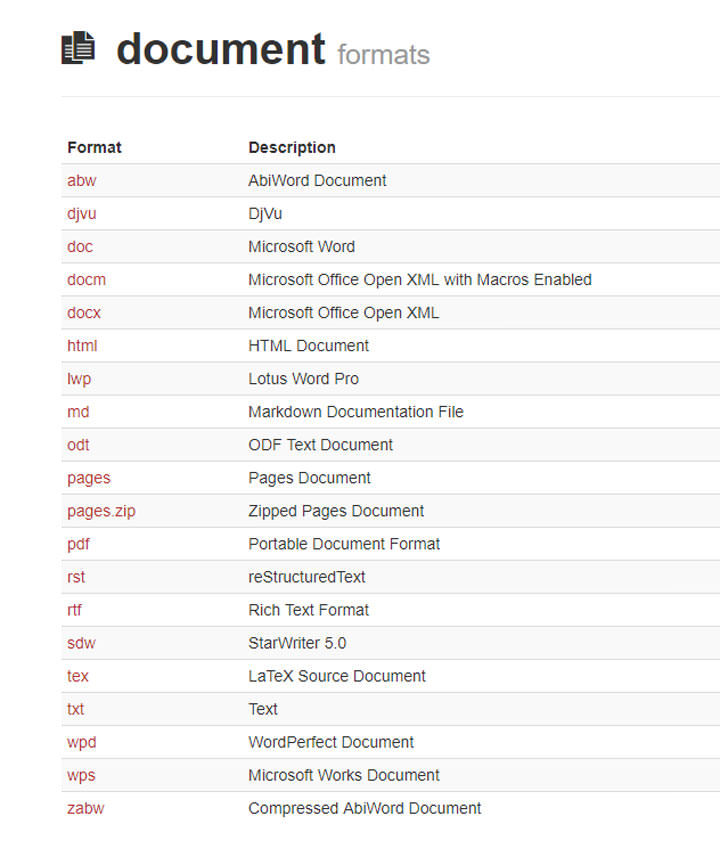Open the txt format link
This screenshot has height=864, width=720.
pyautogui.click(x=76, y=709)
